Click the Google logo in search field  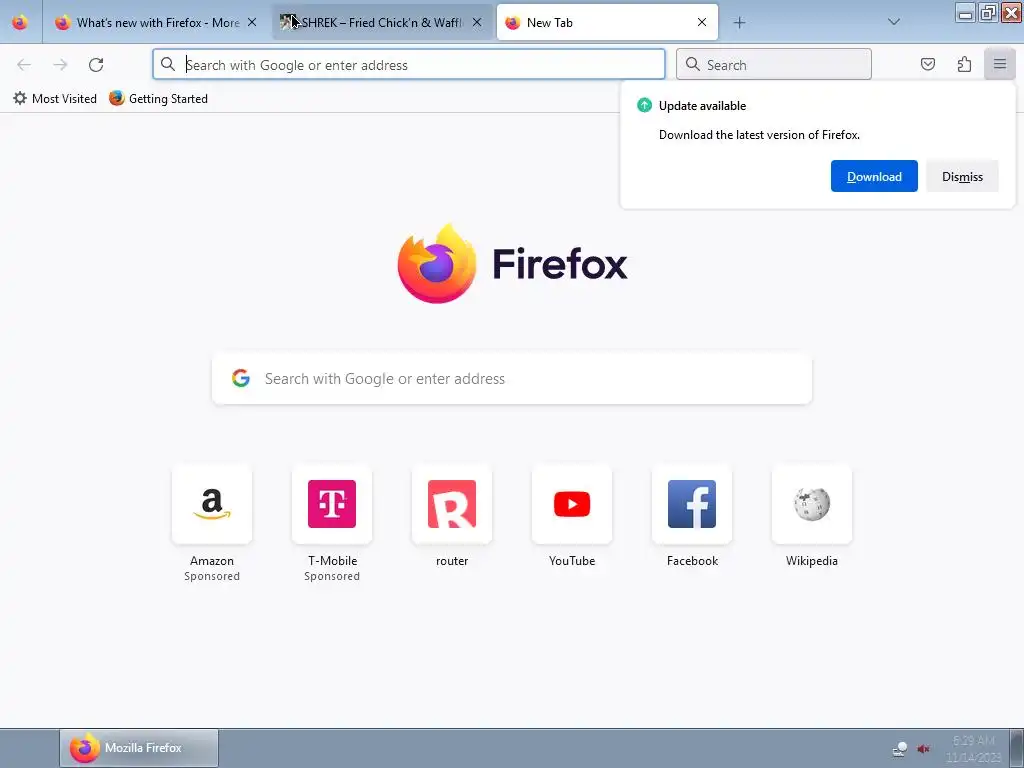click(241, 378)
